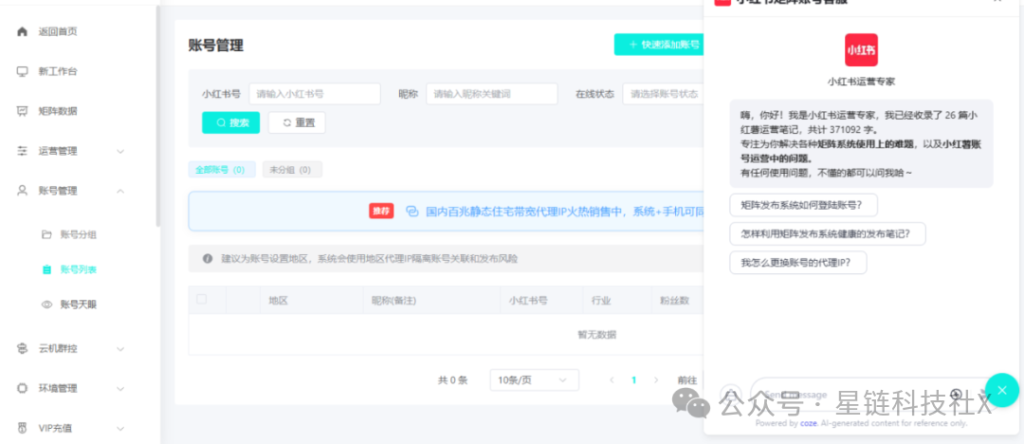The image size is (1024, 444).
Task: Collapse the 账号管理 sidebar menu
Action: click(120, 191)
